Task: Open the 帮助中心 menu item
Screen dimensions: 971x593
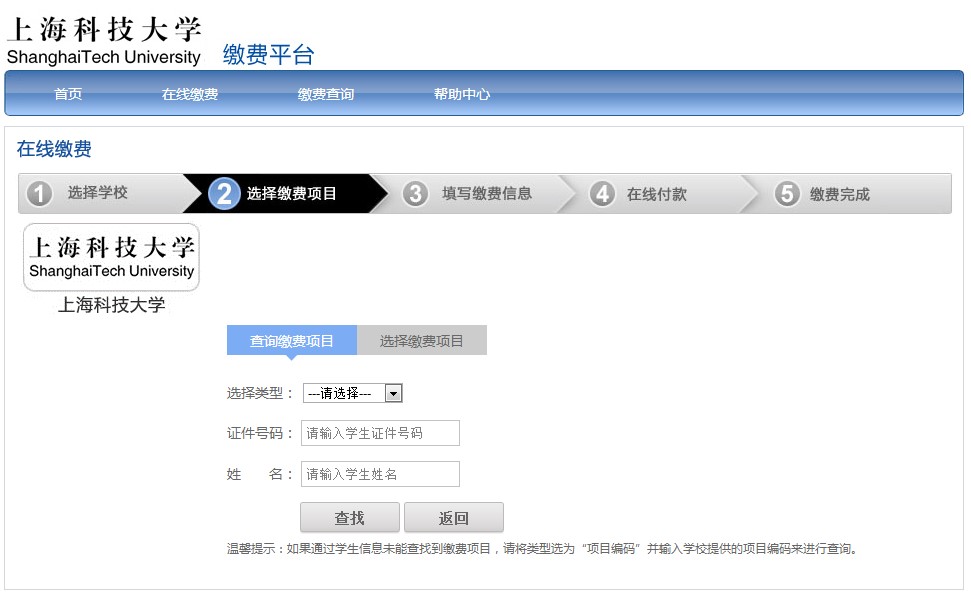Action: [x=460, y=93]
